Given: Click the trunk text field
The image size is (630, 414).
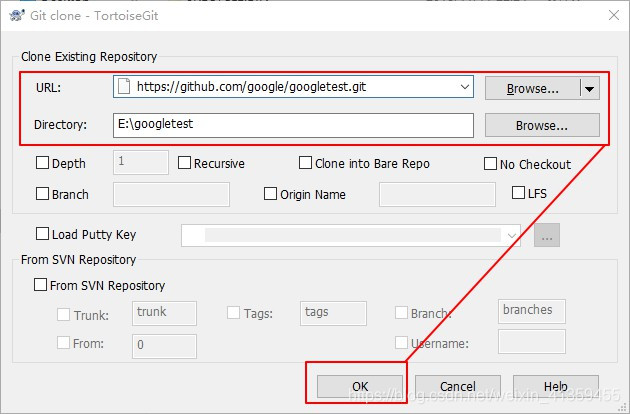Looking at the screenshot, I should [164, 313].
